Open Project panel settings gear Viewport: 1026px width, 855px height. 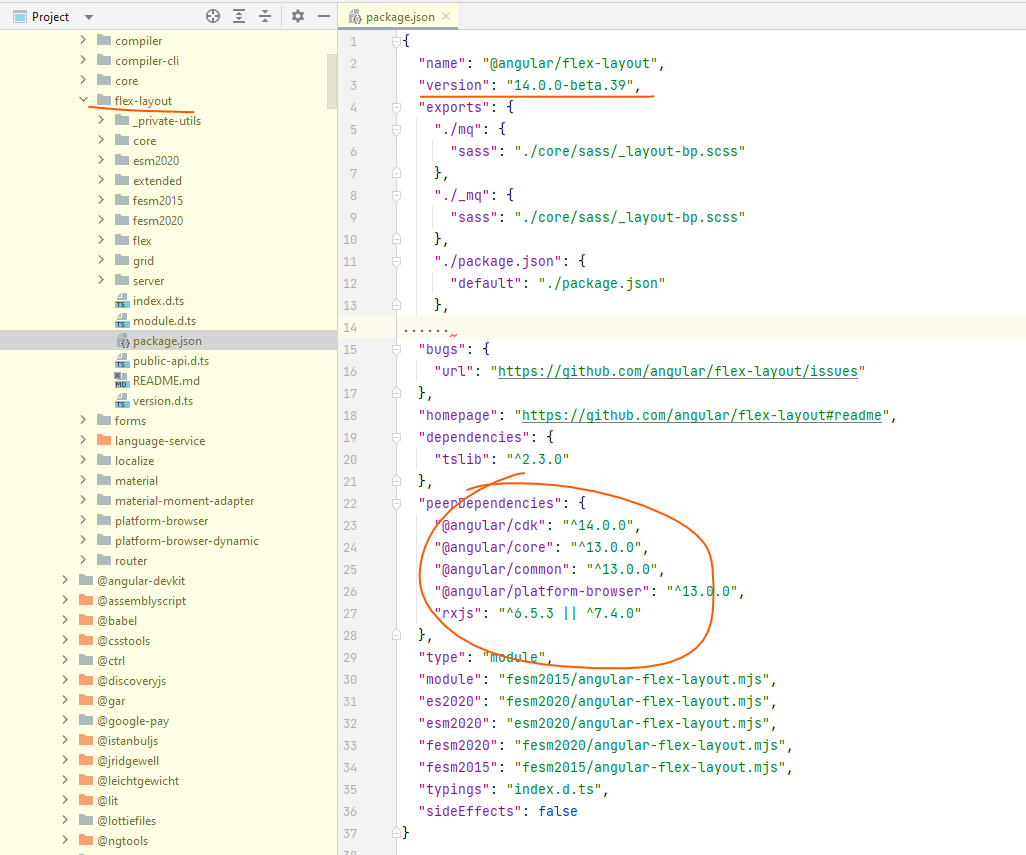pos(298,16)
